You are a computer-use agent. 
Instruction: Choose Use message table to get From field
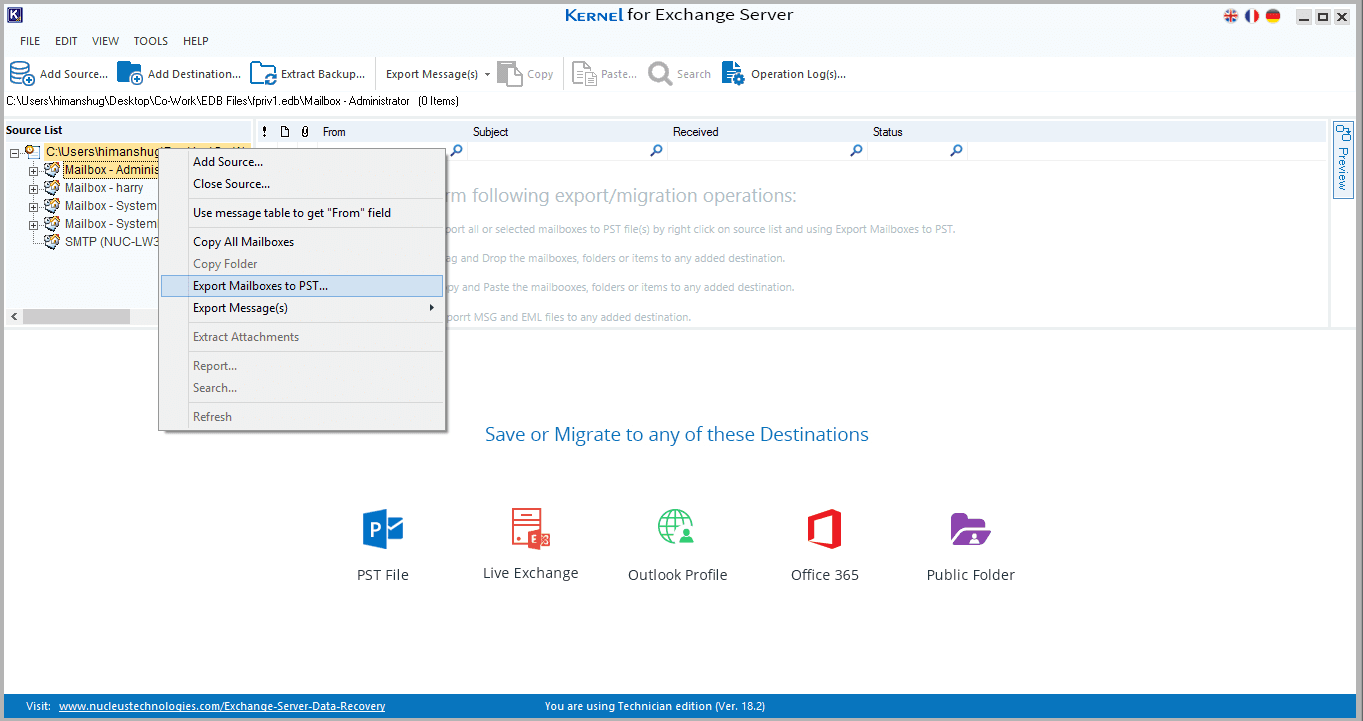coord(302,213)
